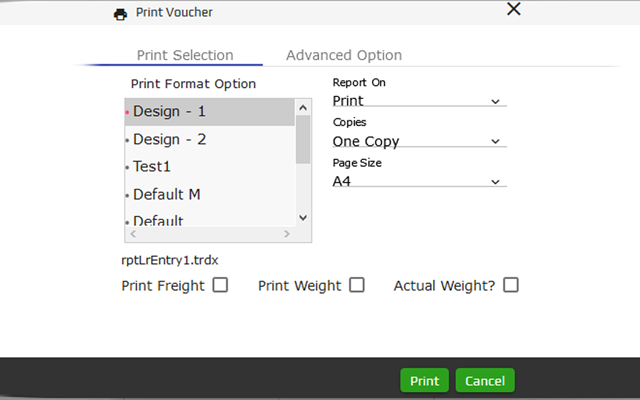
Task: Enable the Print Freight checkbox
Action: pyautogui.click(x=220, y=285)
